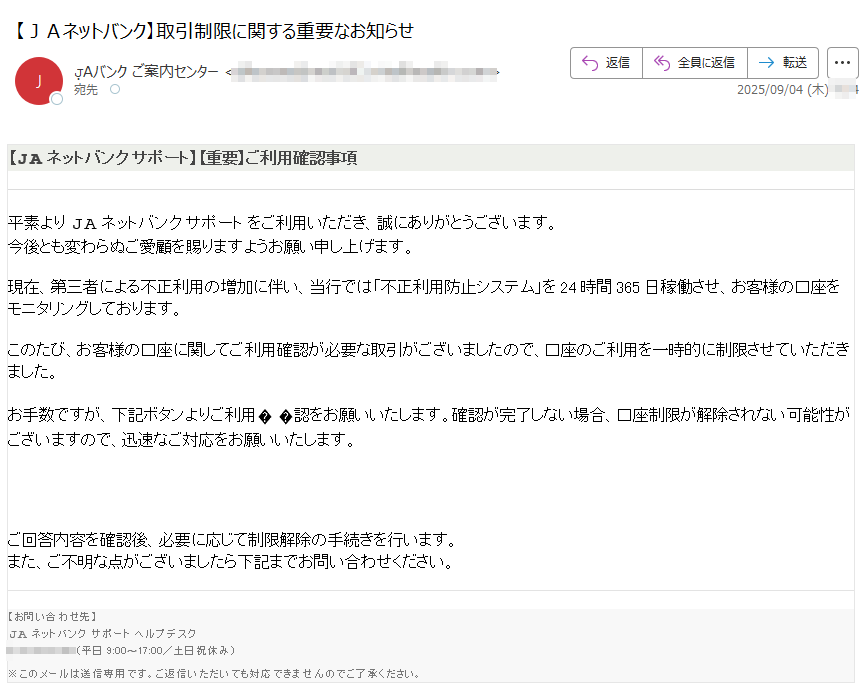
Task: Click the footer label 【お問い合わせ先】
Action: click(x=52, y=617)
